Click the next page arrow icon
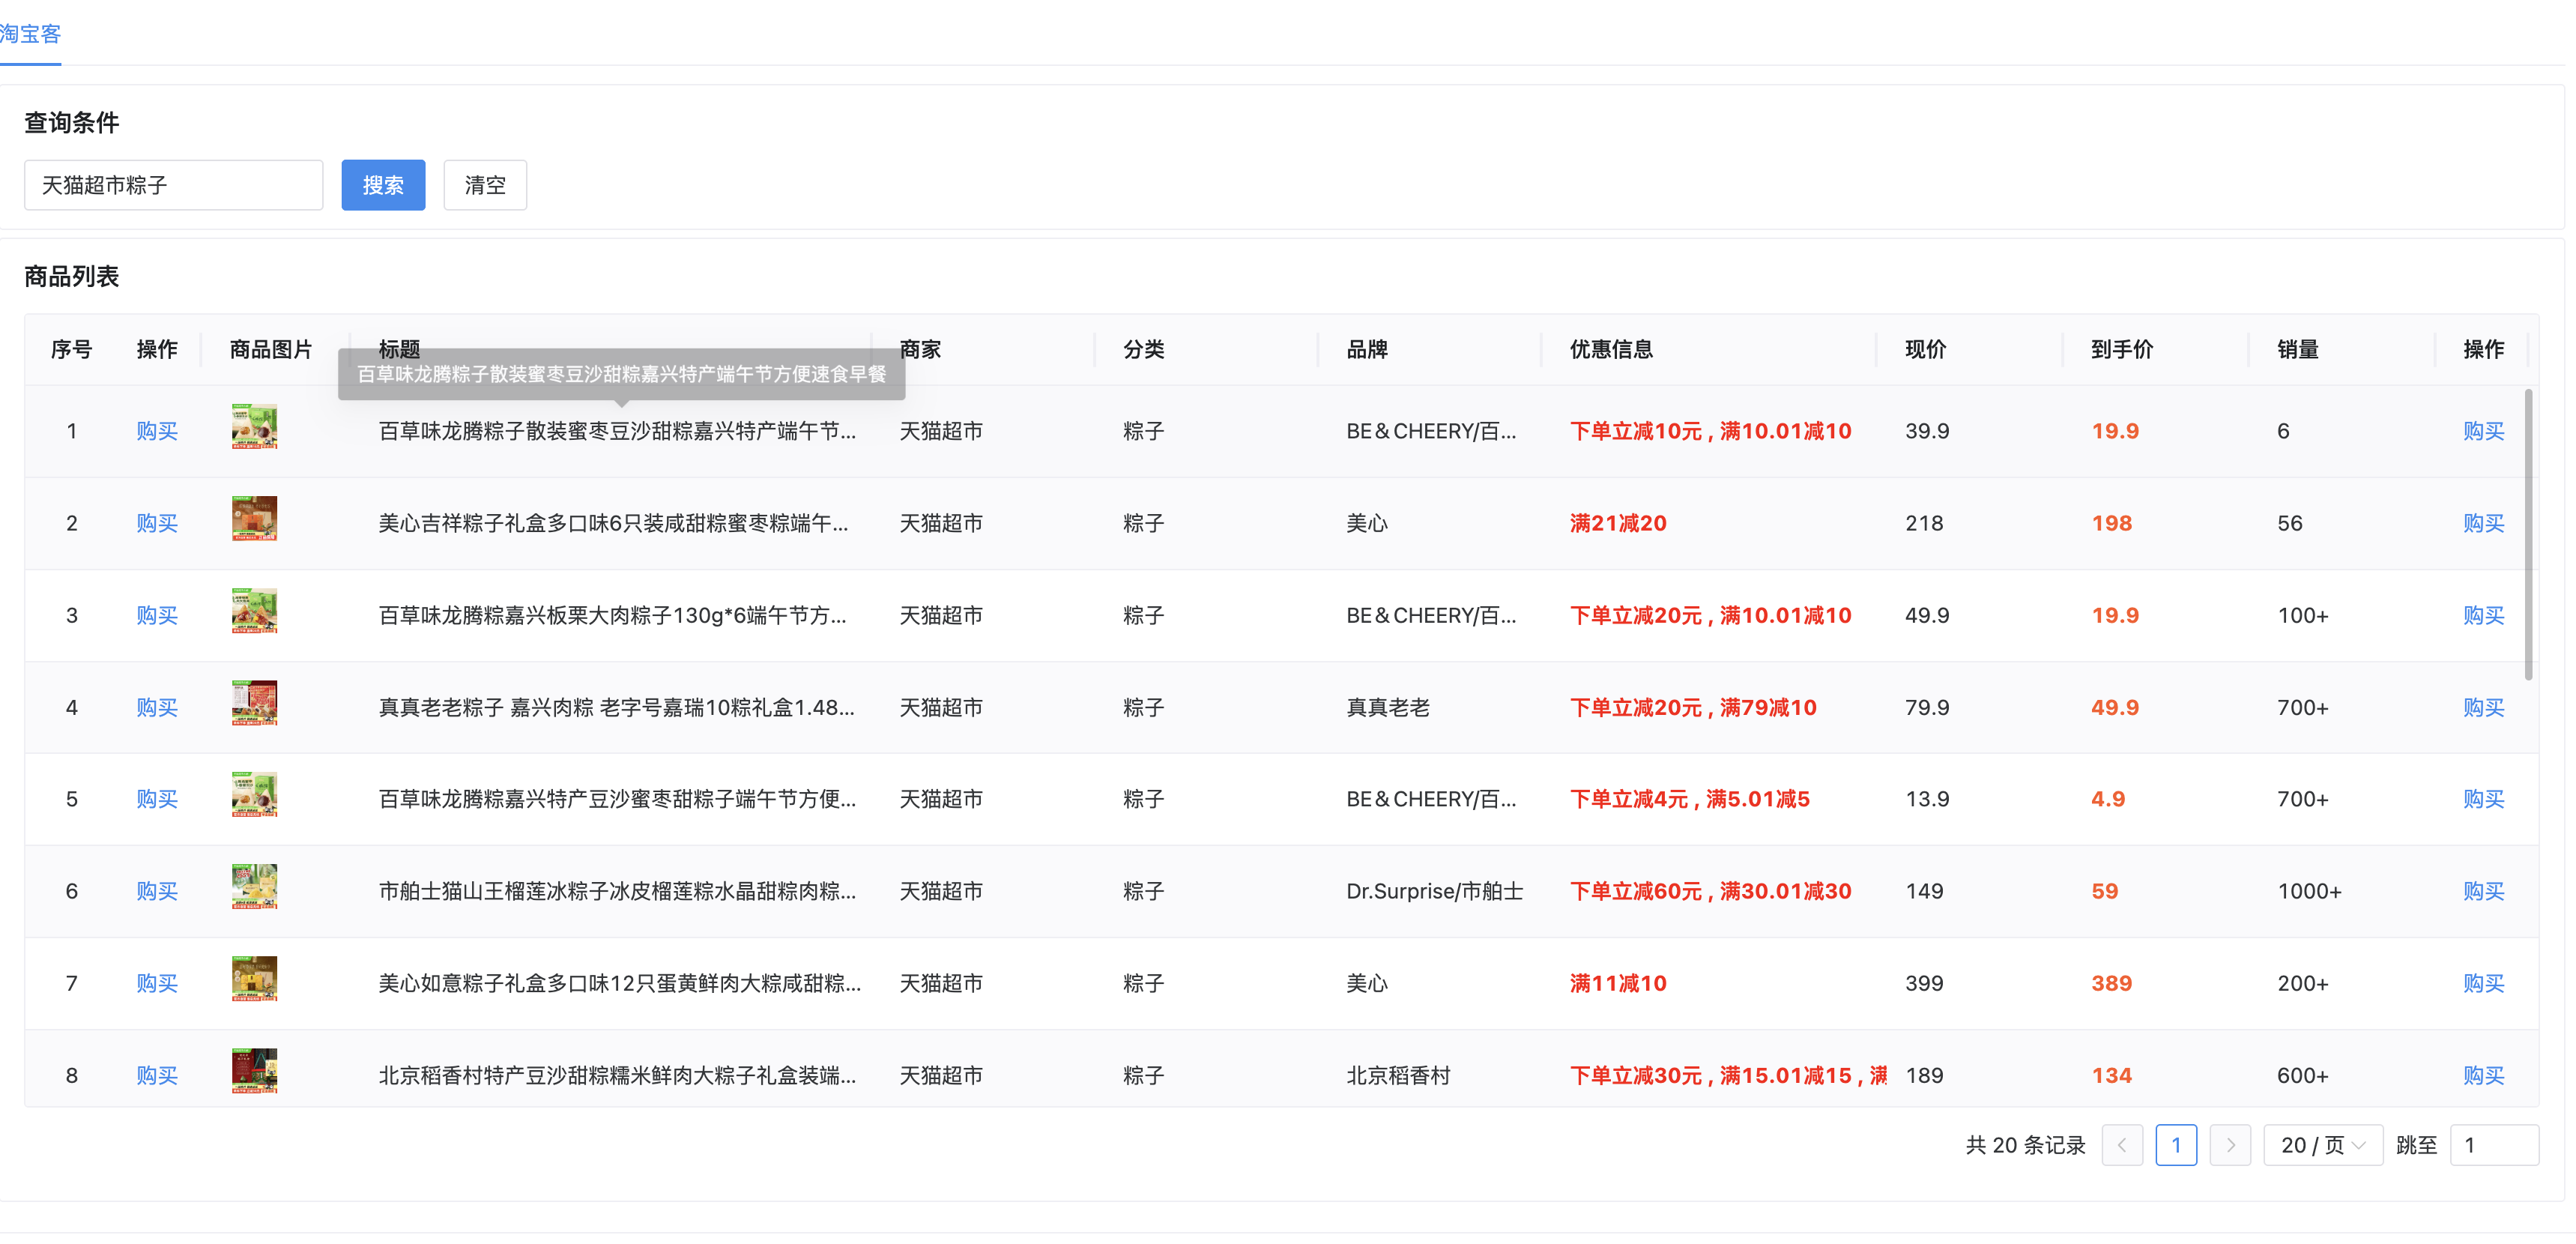2576x1244 pixels. coord(2229,1145)
